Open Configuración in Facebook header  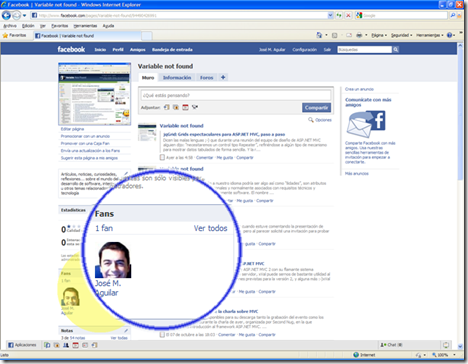[x=304, y=49]
